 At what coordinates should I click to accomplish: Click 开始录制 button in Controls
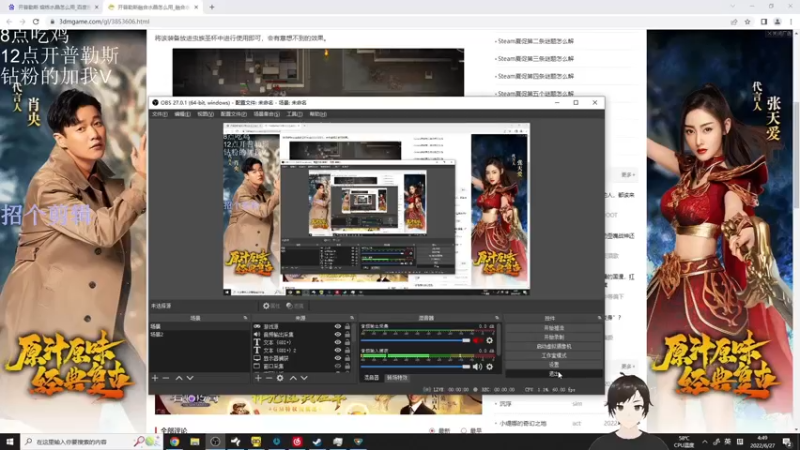point(554,337)
